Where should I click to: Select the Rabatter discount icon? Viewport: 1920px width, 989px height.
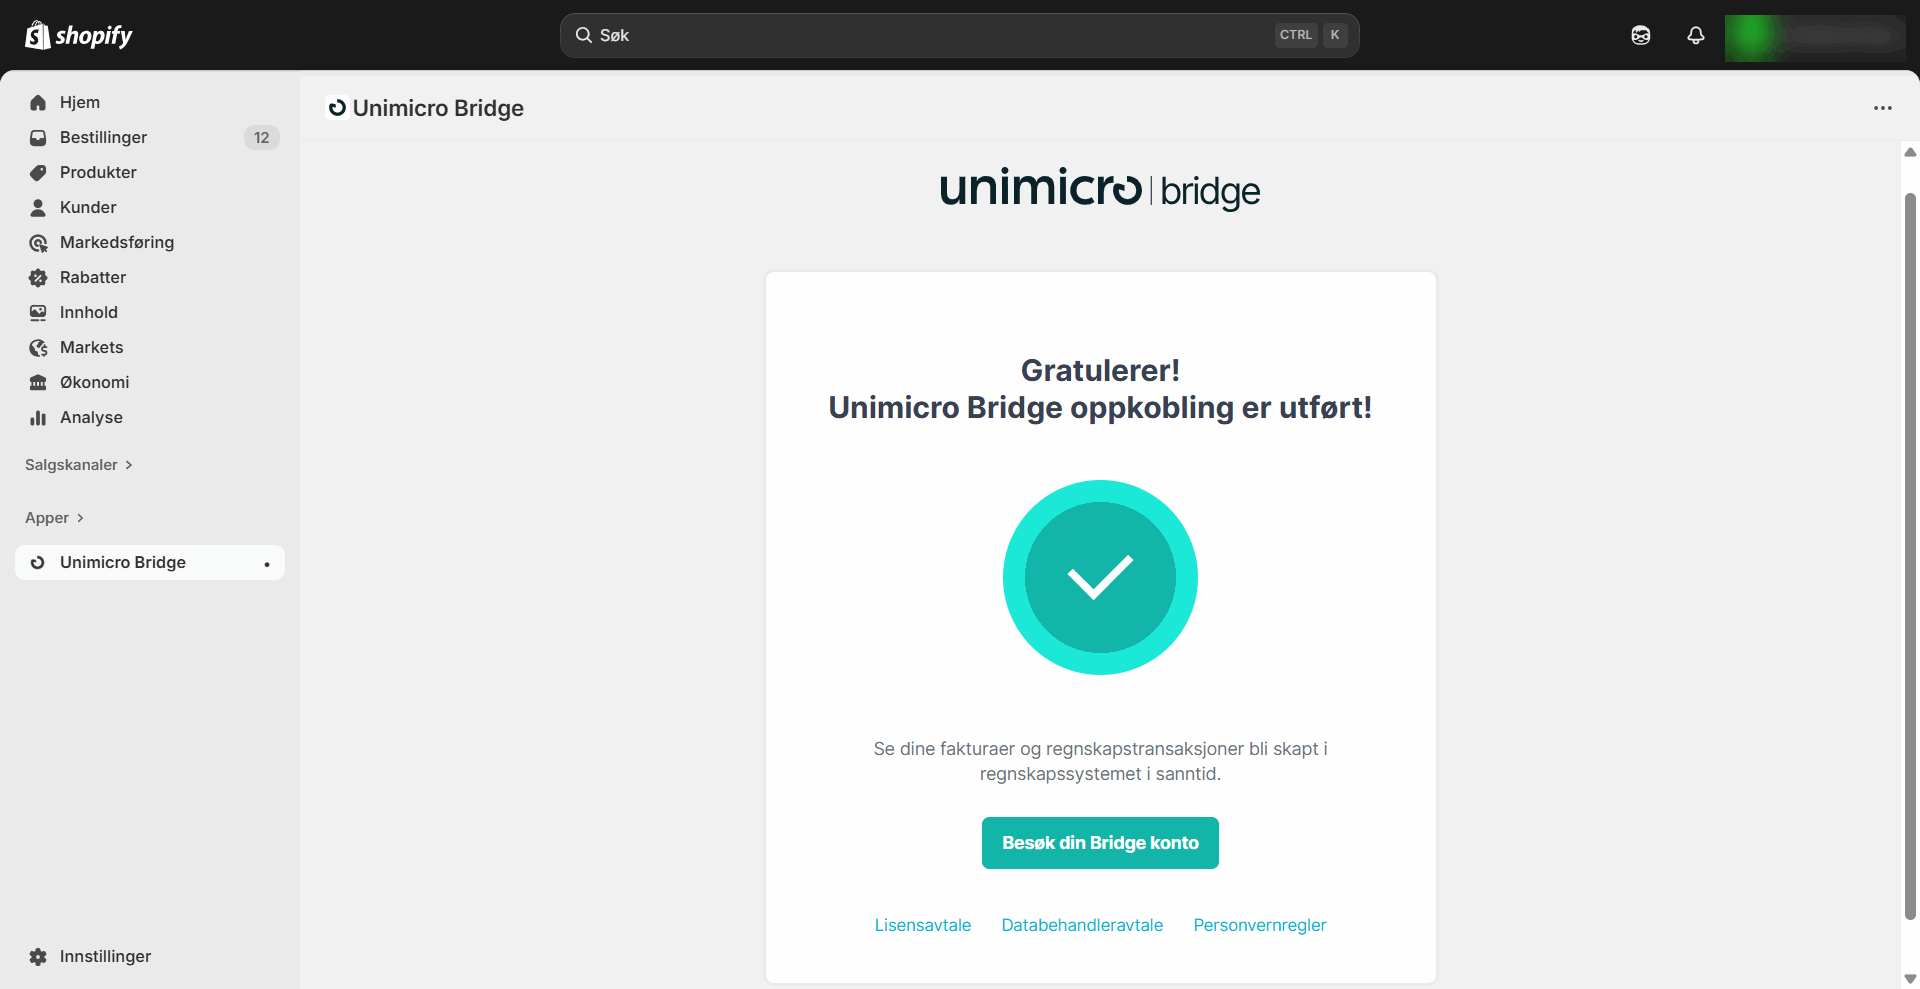37,277
